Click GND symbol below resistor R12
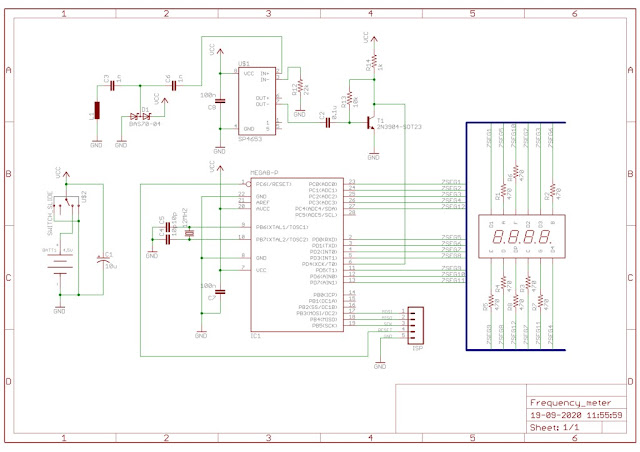Screen dimensions: 640x452 [300, 113]
